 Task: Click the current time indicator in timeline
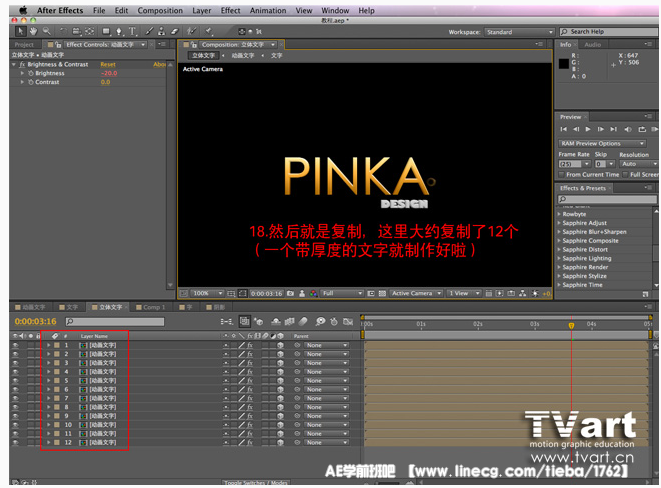571,326
